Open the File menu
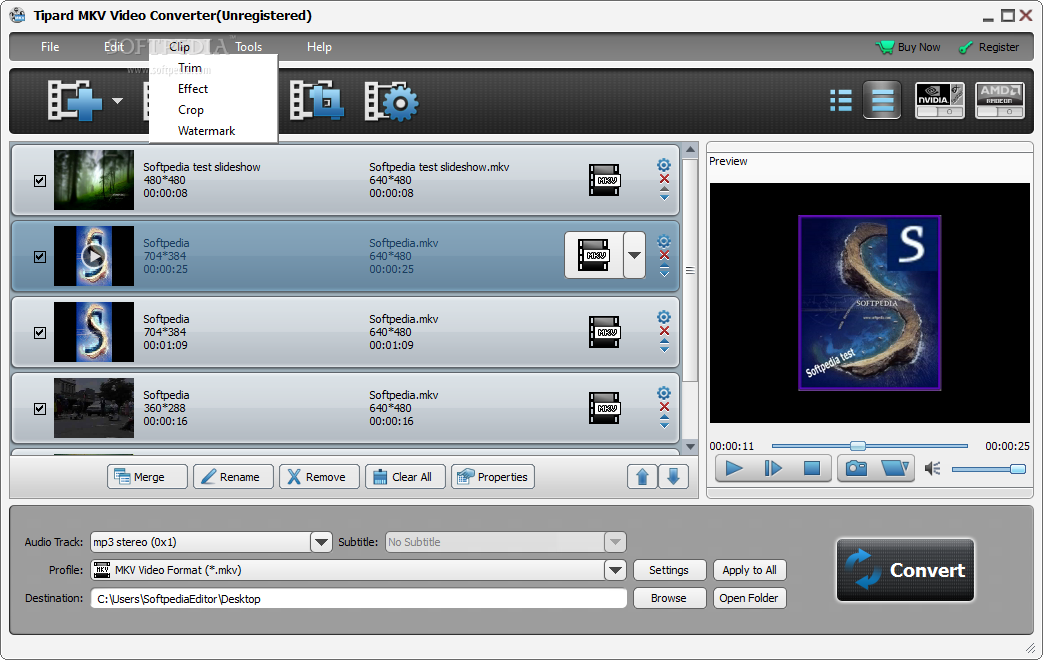Image resolution: width=1043 pixels, height=660 pixels. pyautogui.click(x=50, y=47)
